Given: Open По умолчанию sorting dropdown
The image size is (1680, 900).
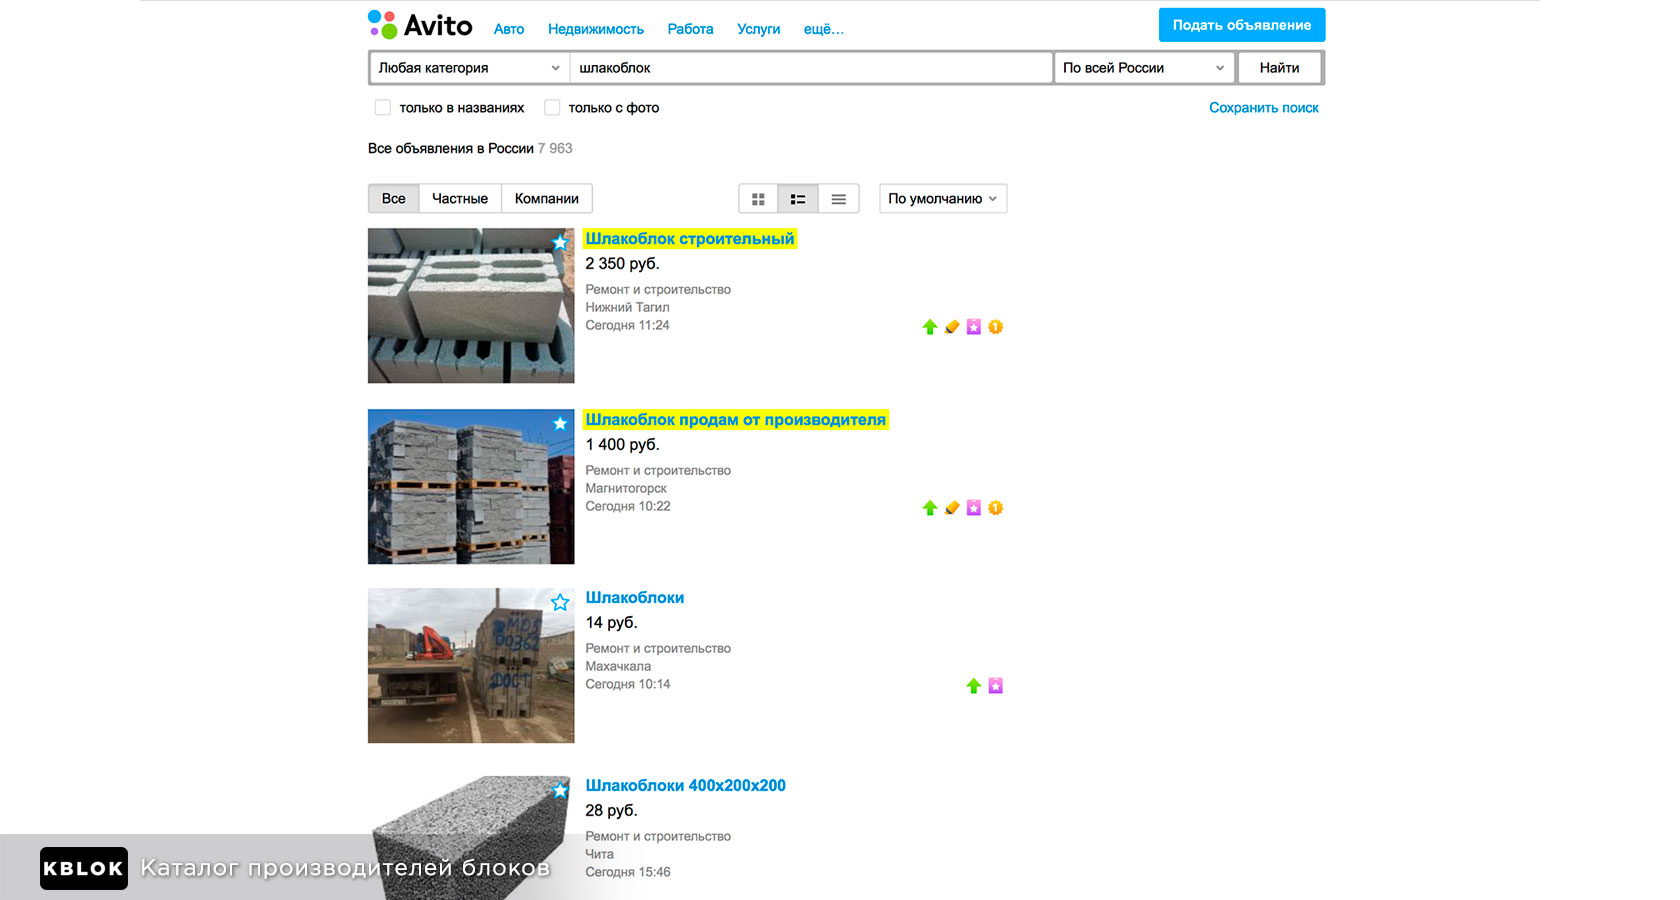Looking at the screenshot, I should [x=943, y=199].
